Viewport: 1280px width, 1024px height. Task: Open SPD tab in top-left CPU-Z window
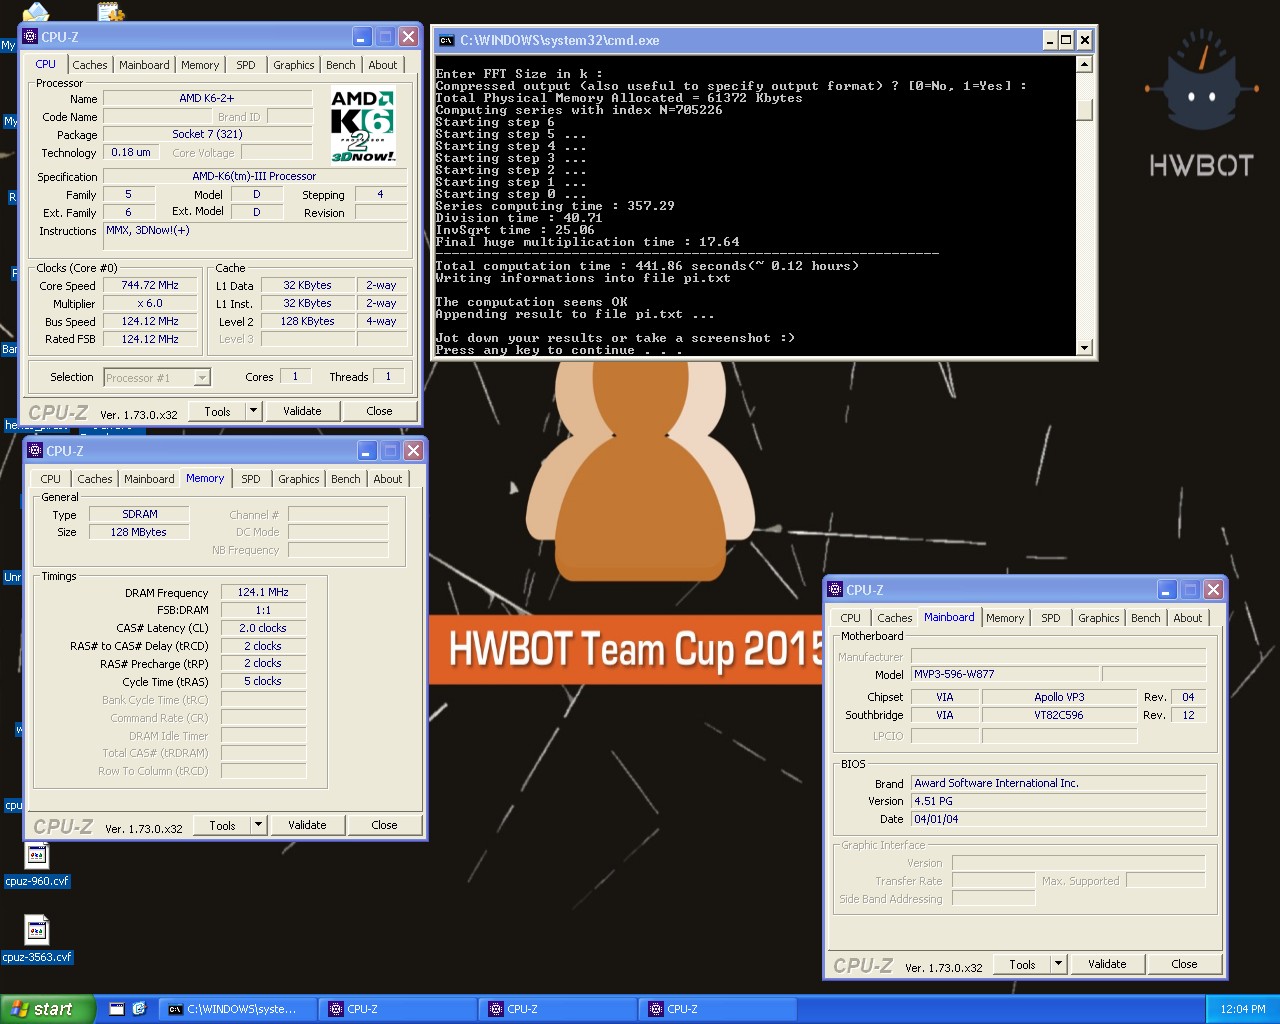246,65
